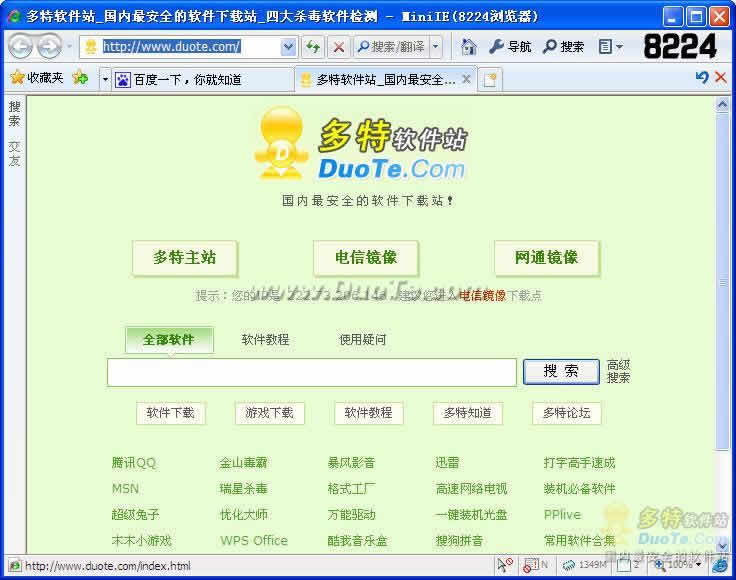Open the tab list dropdown arrow

point(105,79)
